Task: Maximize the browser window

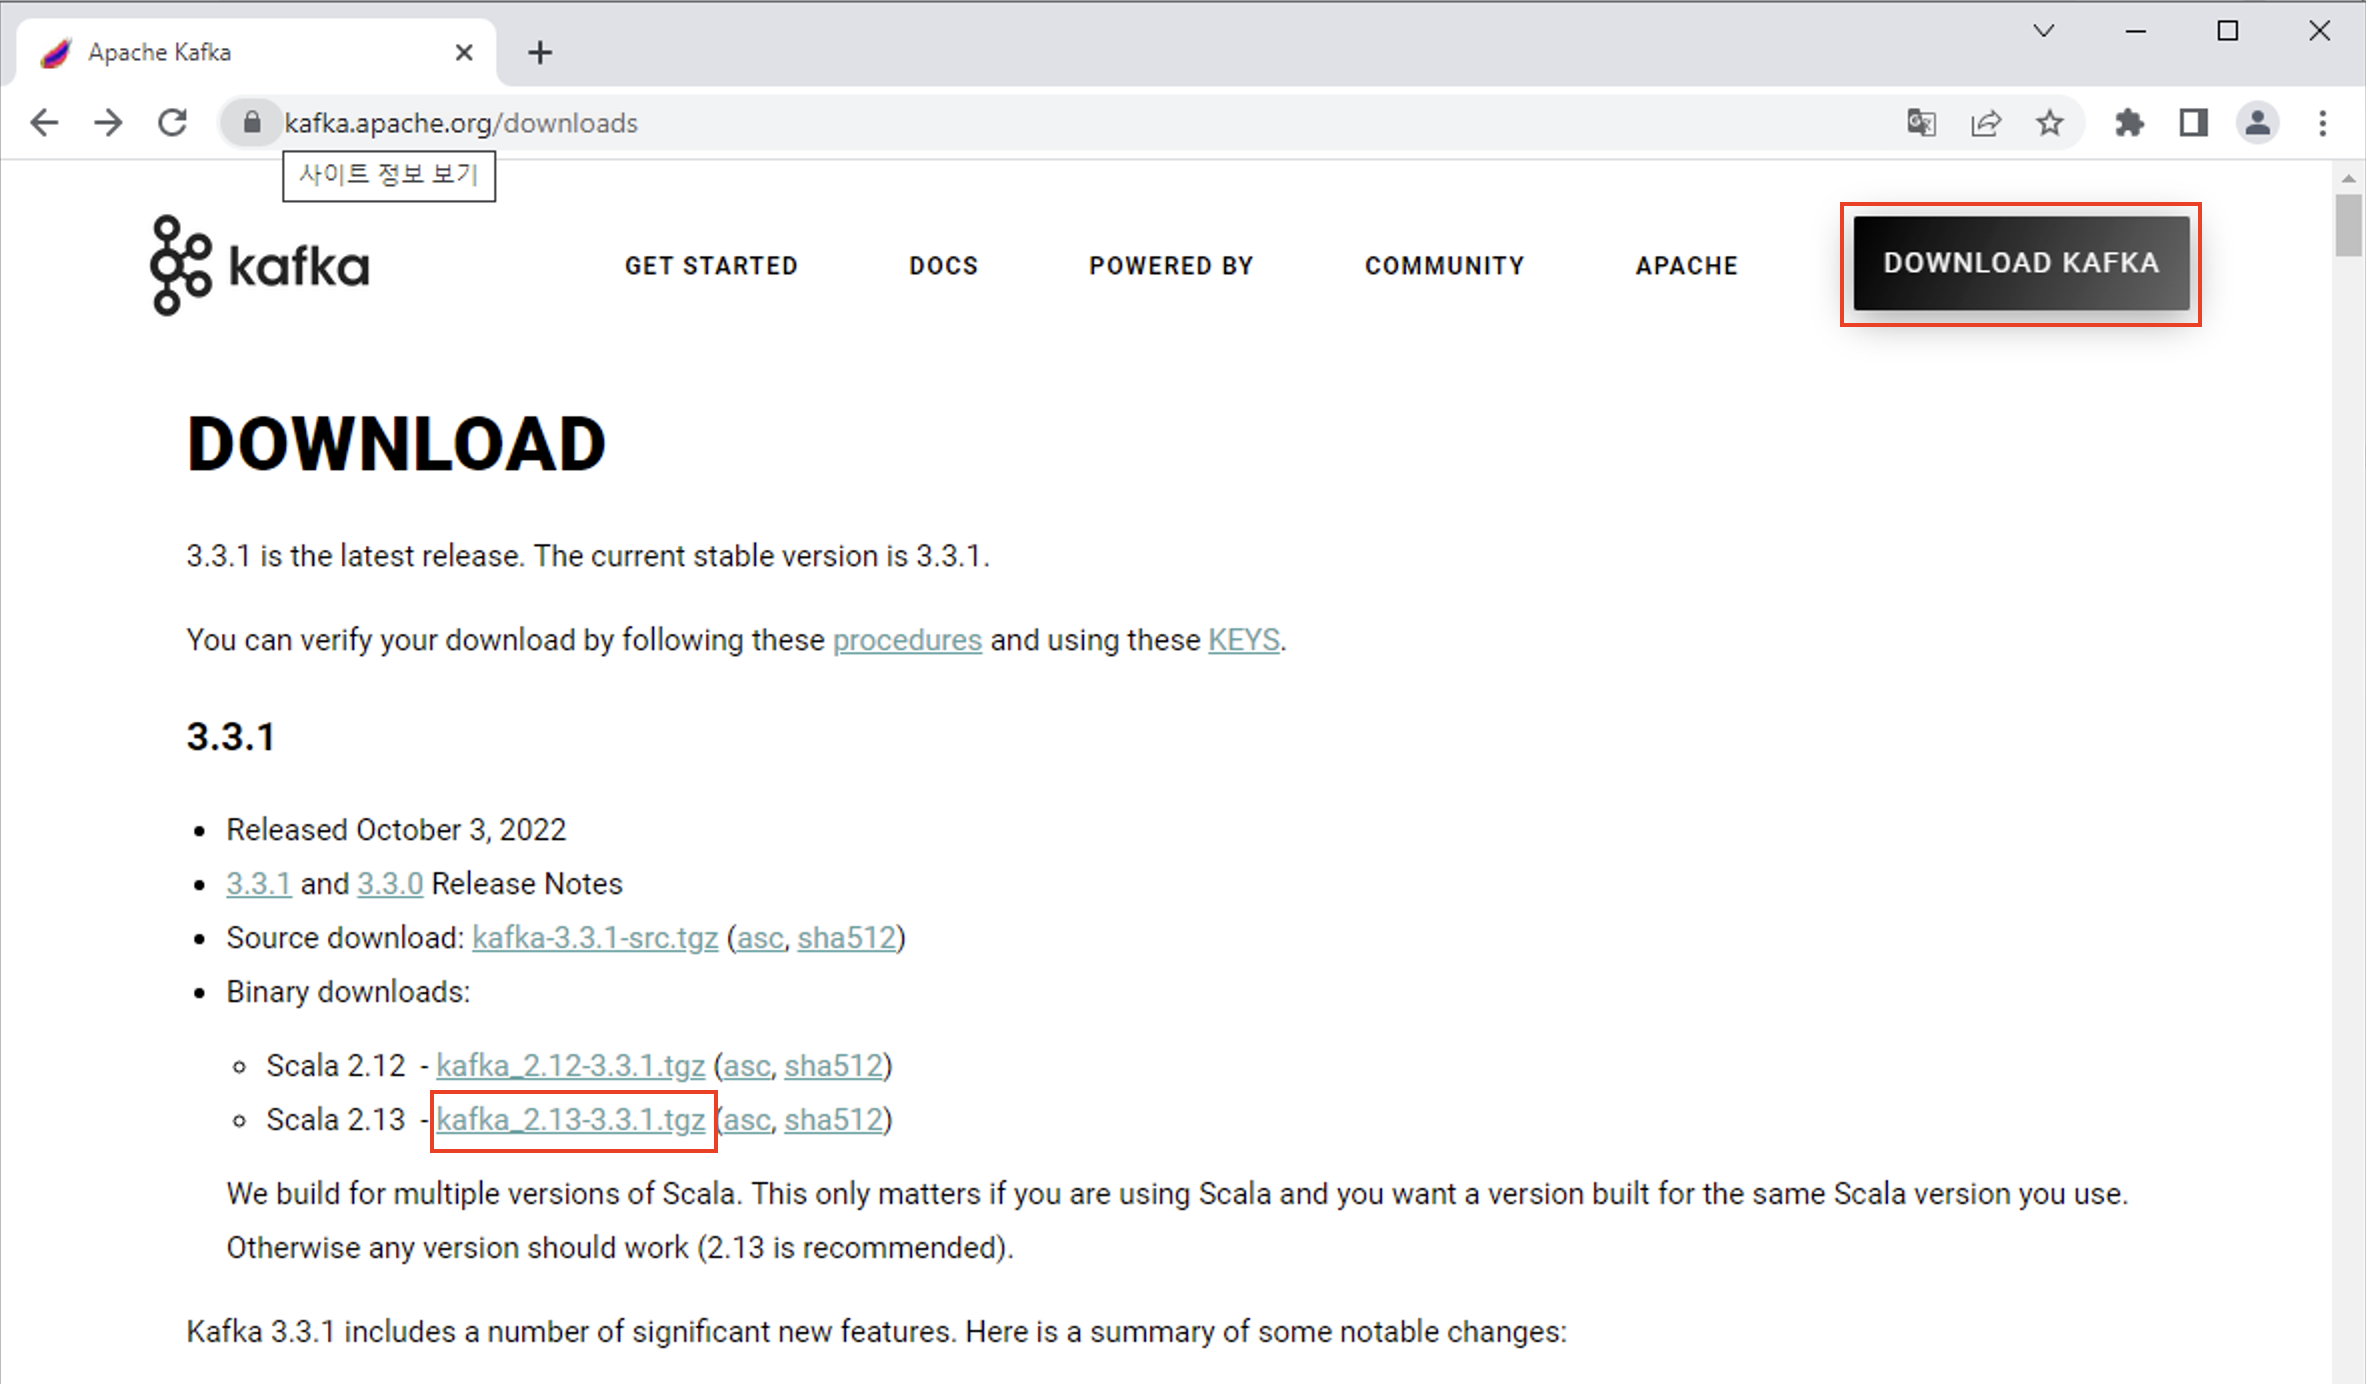Action: [2228, 31]
